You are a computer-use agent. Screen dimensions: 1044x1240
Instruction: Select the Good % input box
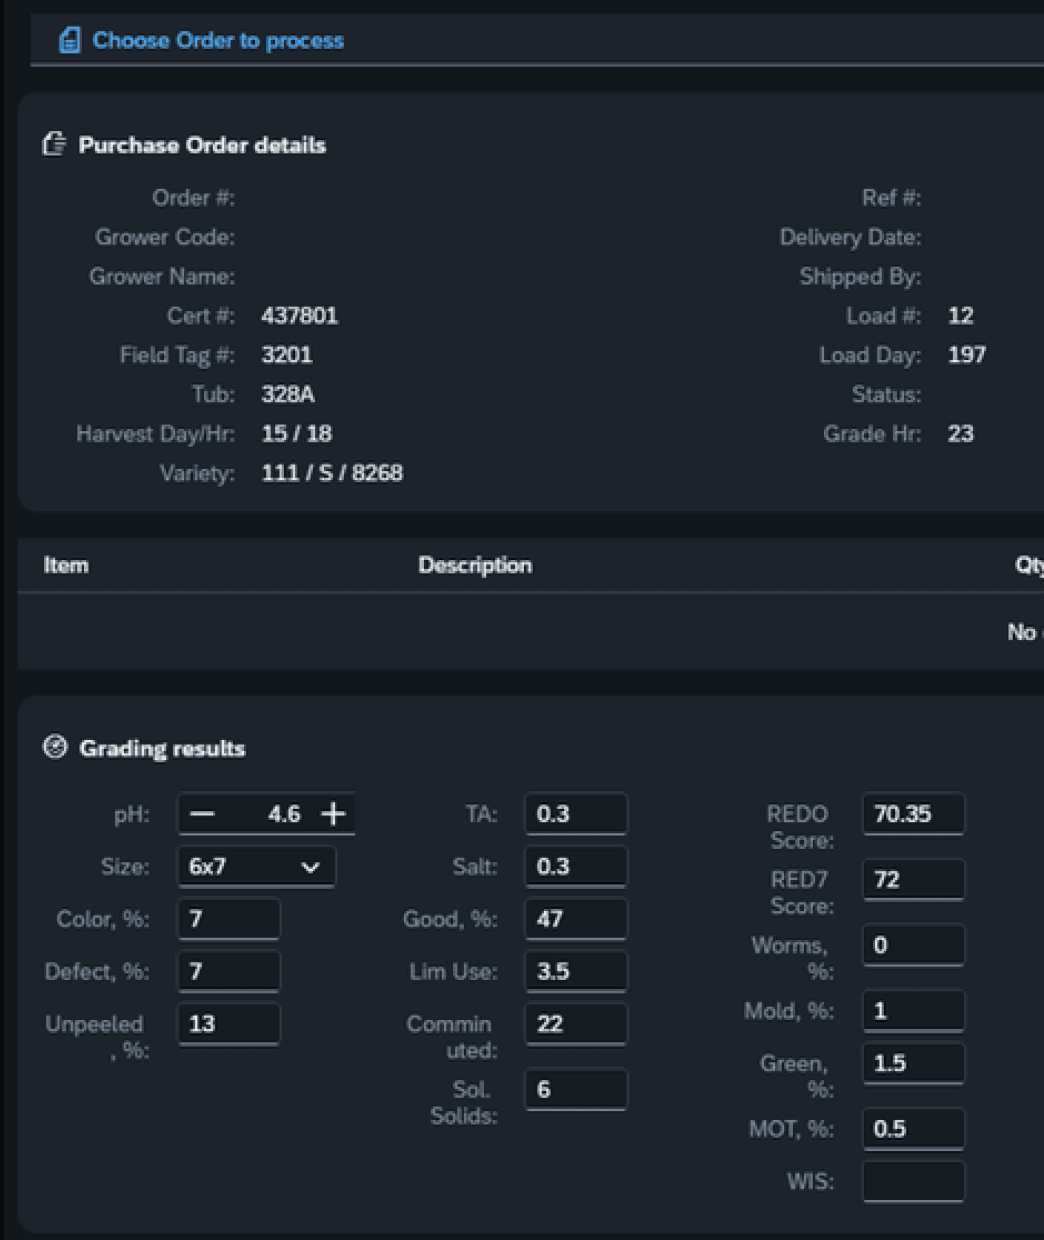[575, 919]
